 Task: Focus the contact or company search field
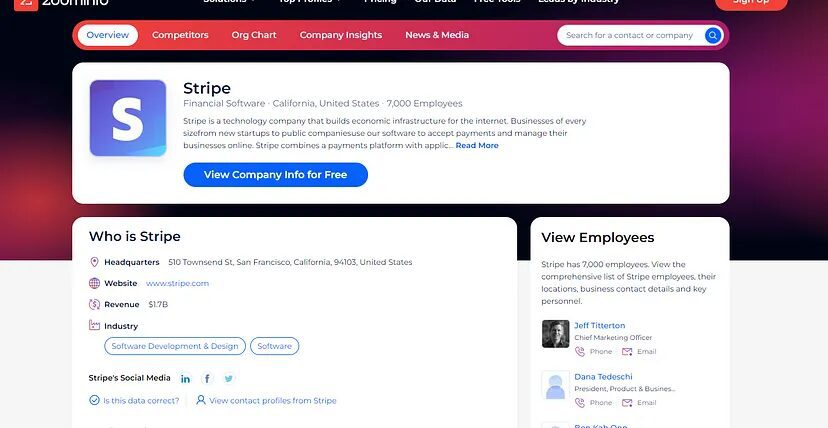click(630, 35)
